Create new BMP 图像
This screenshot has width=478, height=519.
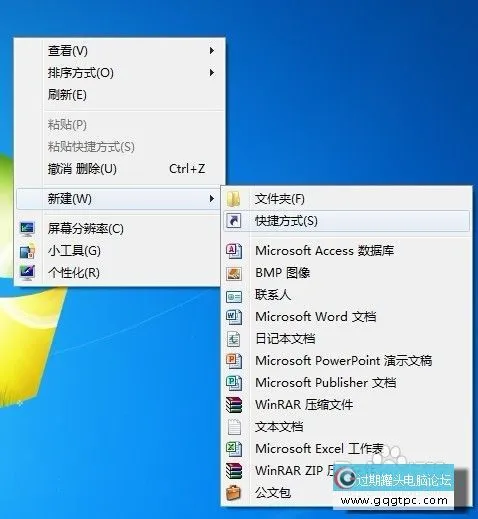pos(347,273)
